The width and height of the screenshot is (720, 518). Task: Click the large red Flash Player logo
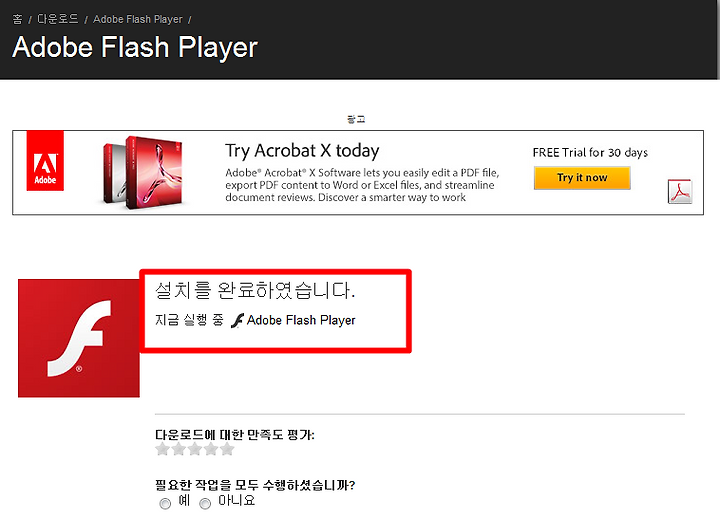point(79,338)
